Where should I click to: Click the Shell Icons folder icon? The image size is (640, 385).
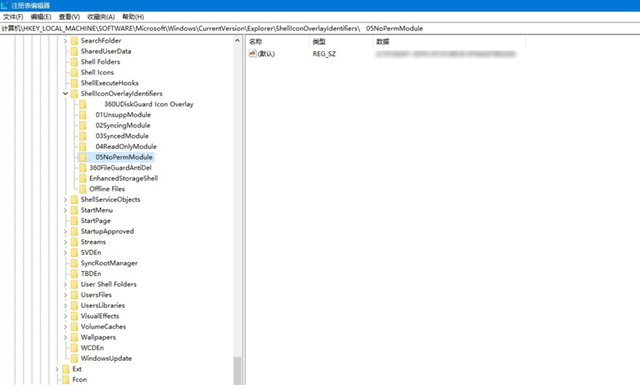point(74,72)
